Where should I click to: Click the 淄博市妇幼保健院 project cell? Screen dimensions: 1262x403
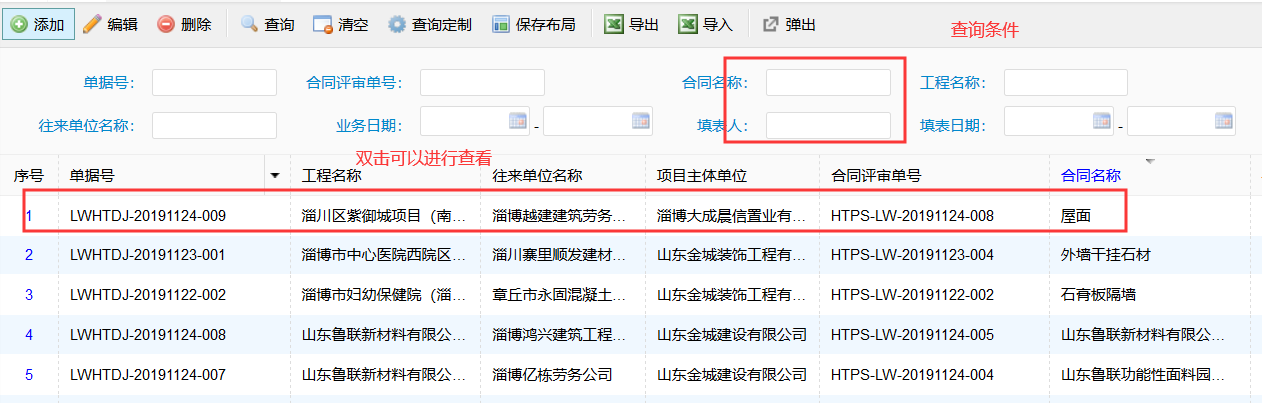384,295
